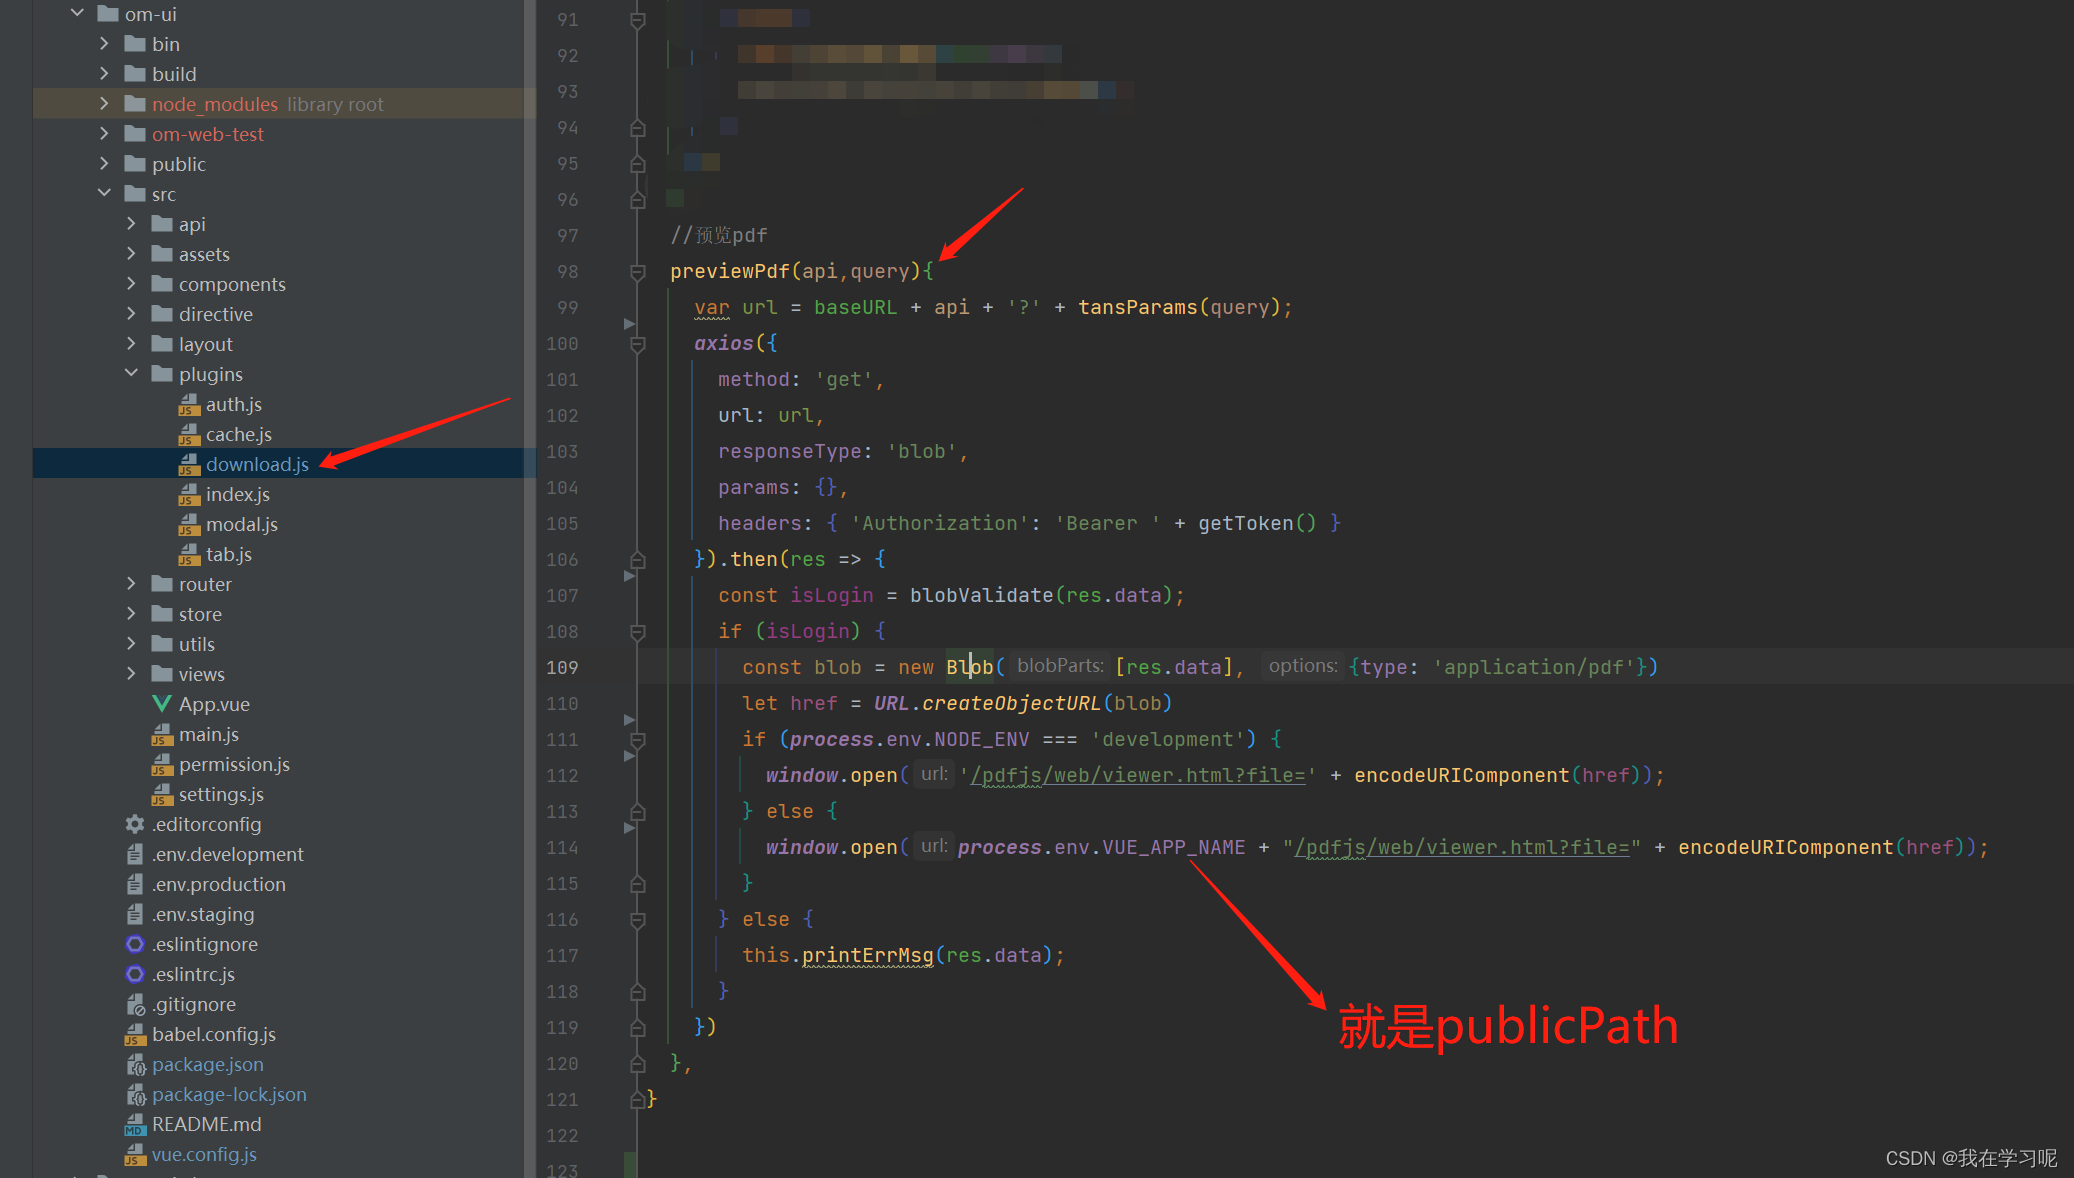Click the README.md markdown icon
The height and width of the screenshot is (1178, 2074).
pos(135,1124)
